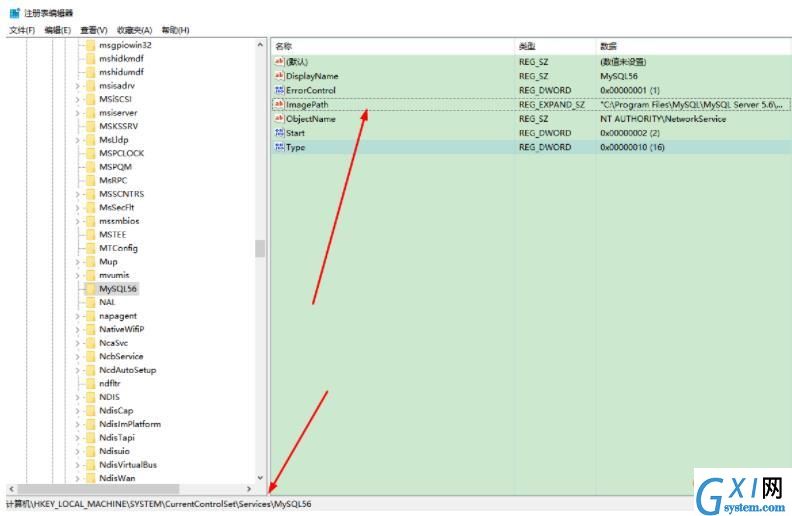This screenshot has height=516, width=792.
Task: Select the ImagePath value name
Action: coord(307,105)
